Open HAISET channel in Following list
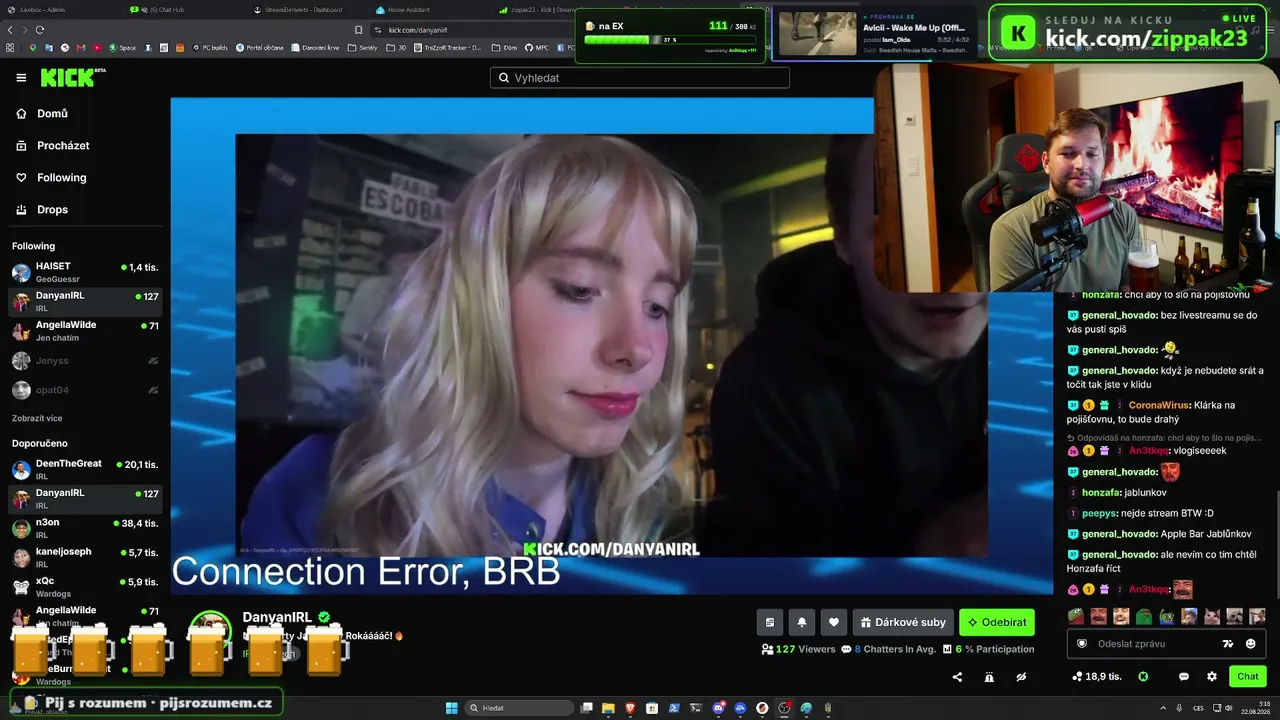 pos(85,272)
